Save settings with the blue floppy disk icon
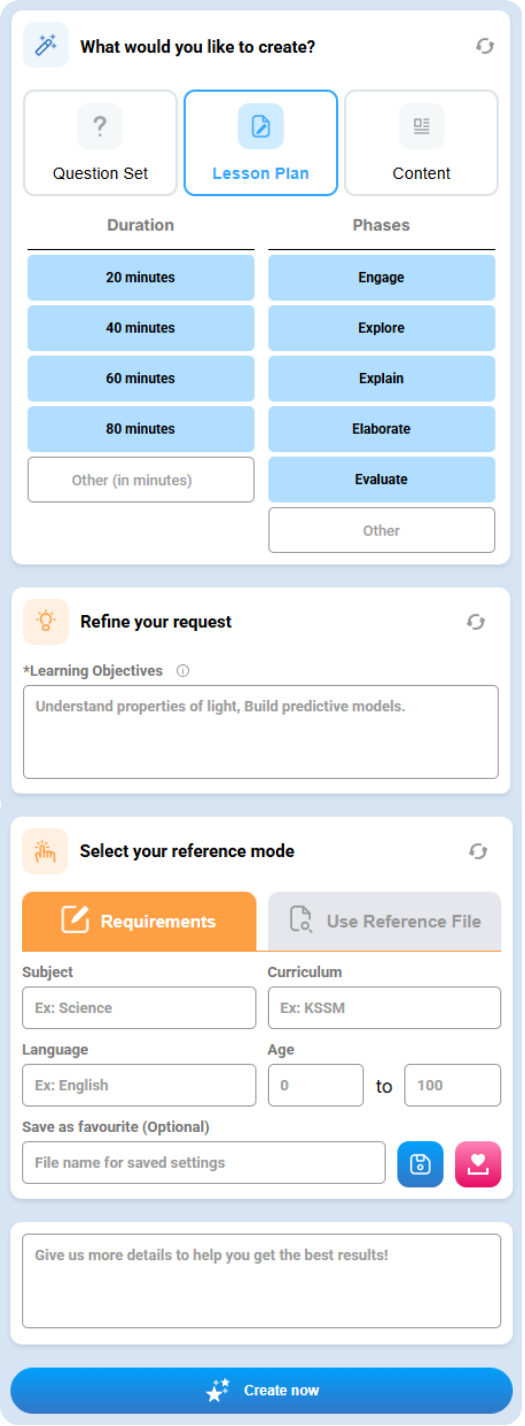 [420, 1164]
